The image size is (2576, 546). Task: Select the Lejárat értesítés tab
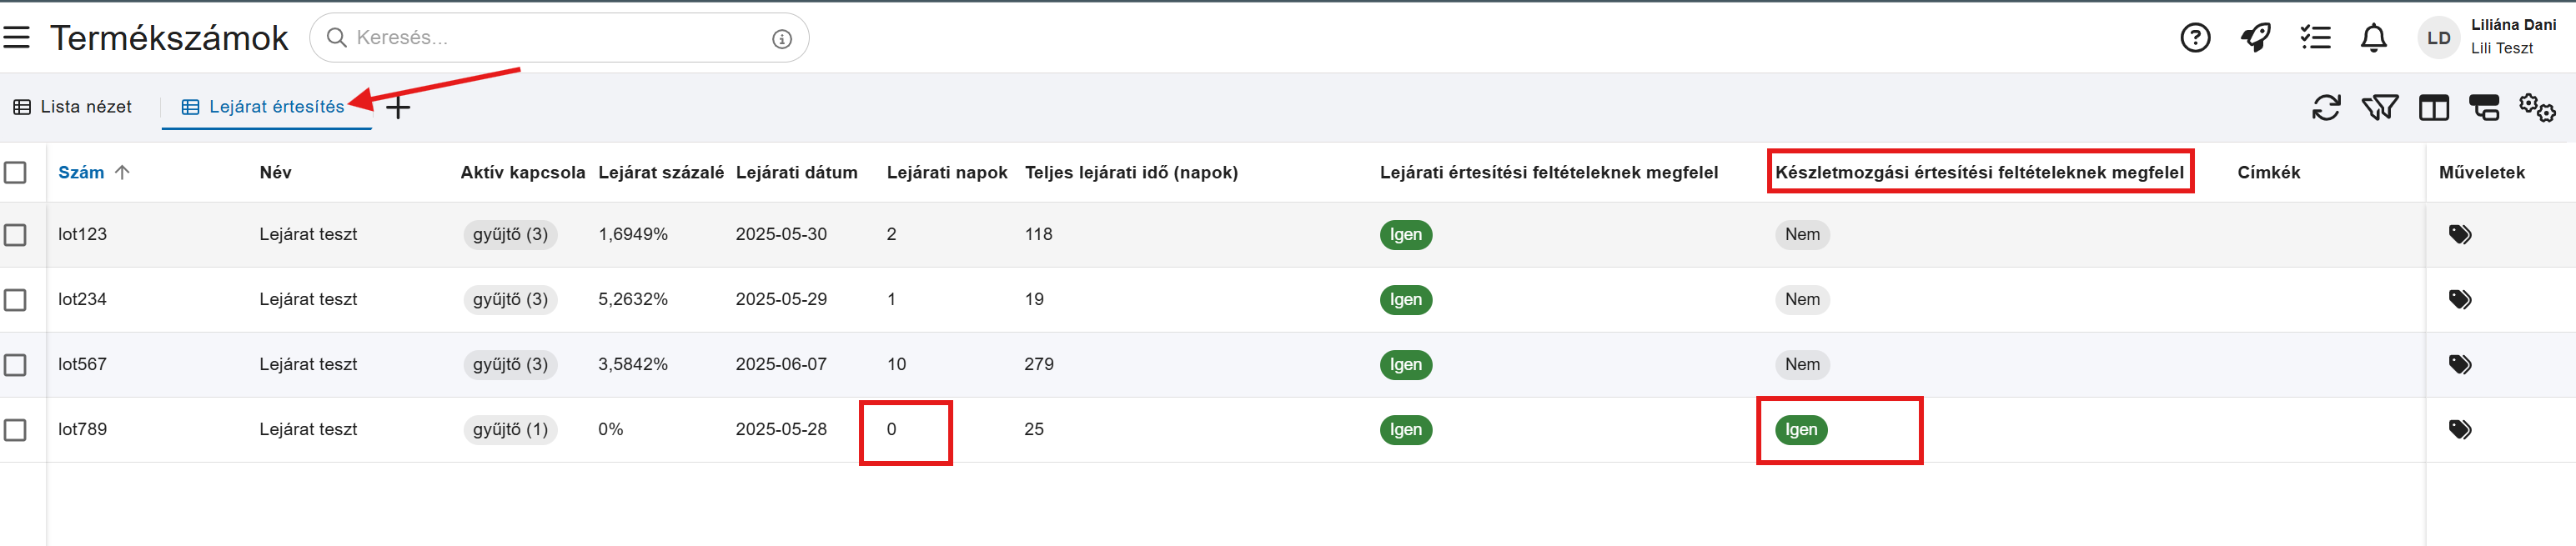[x=264, y=107]
